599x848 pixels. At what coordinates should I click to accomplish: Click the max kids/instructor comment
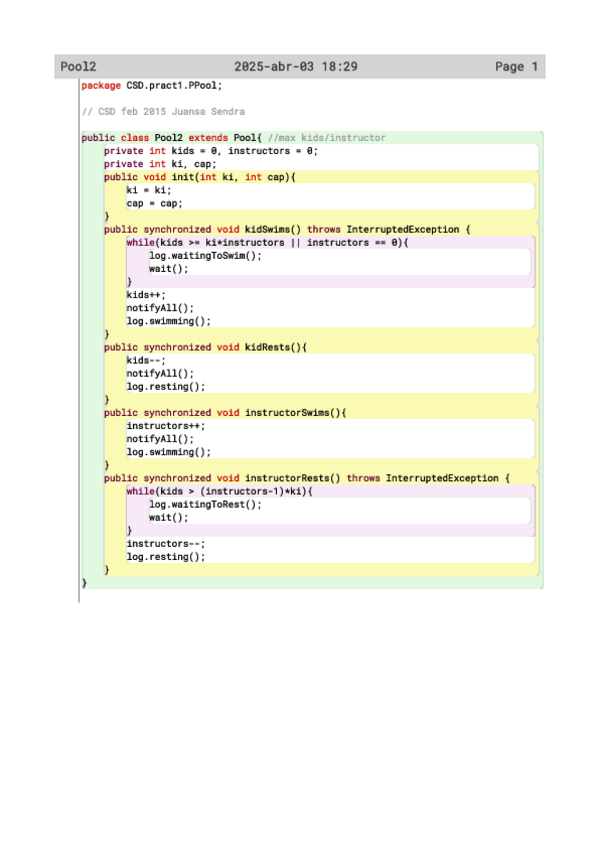pyautogui.click(x=327, y=138)
